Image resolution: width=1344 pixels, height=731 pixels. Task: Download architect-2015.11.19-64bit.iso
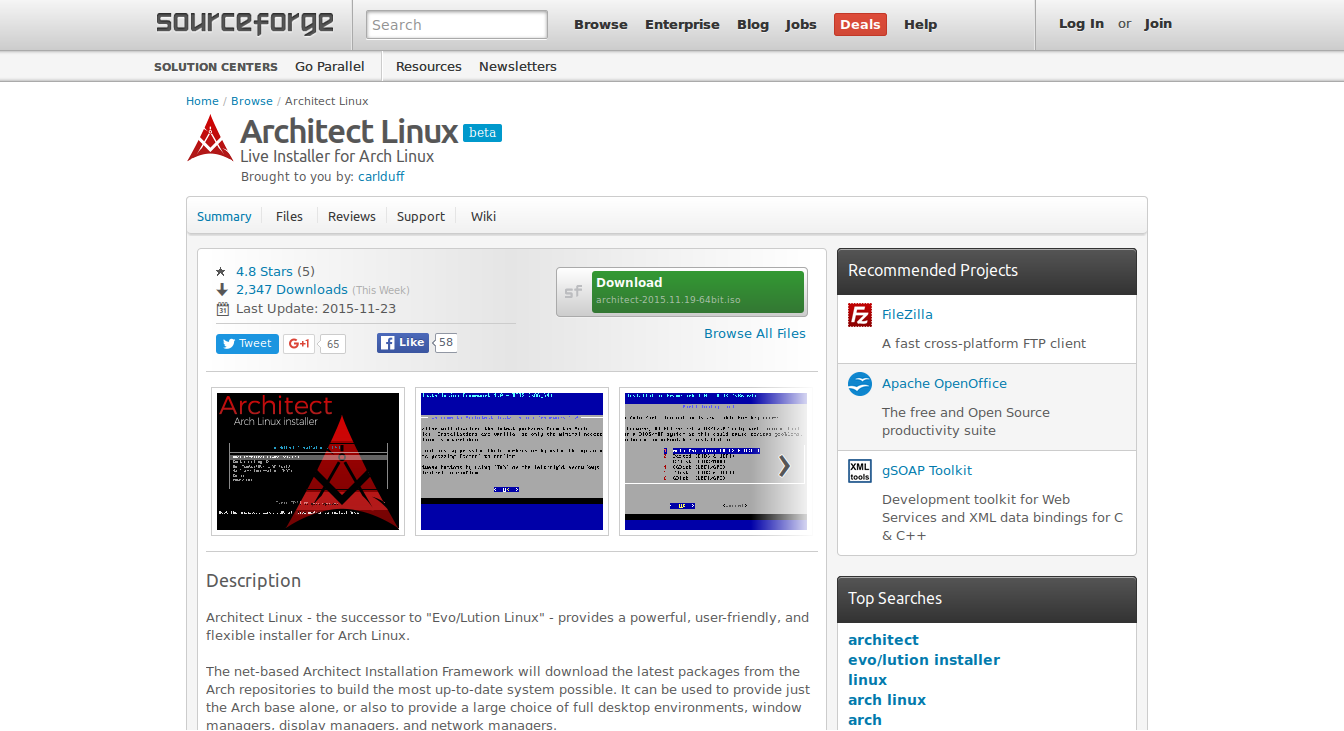698,291
